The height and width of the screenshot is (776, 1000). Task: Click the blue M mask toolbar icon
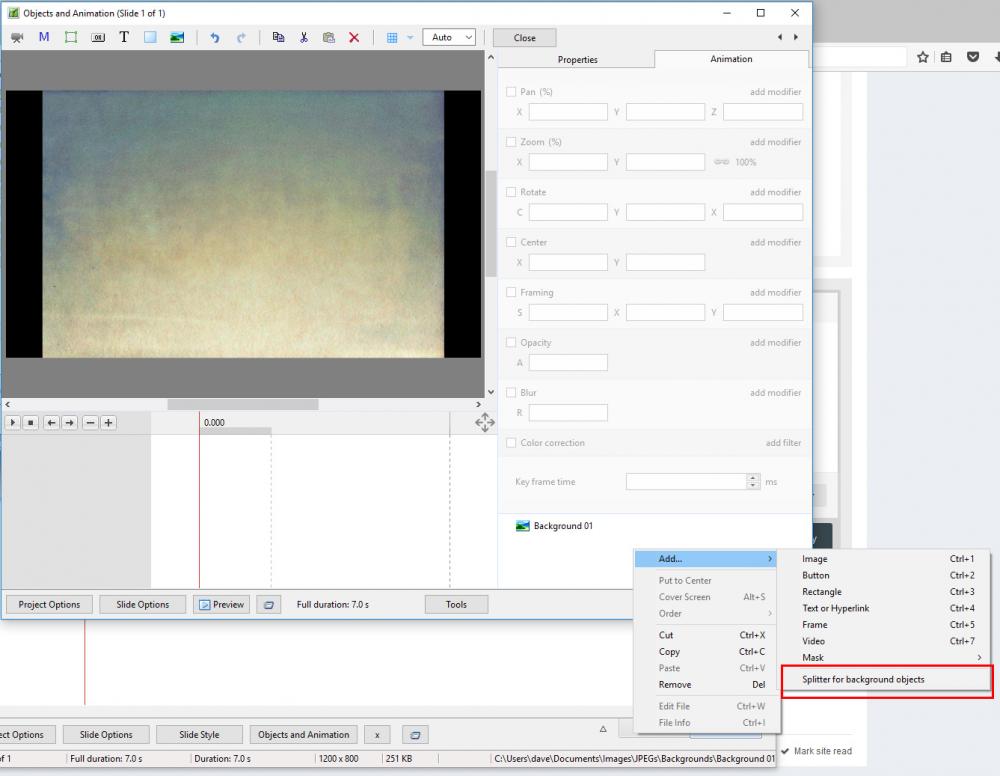click(44, 37)
